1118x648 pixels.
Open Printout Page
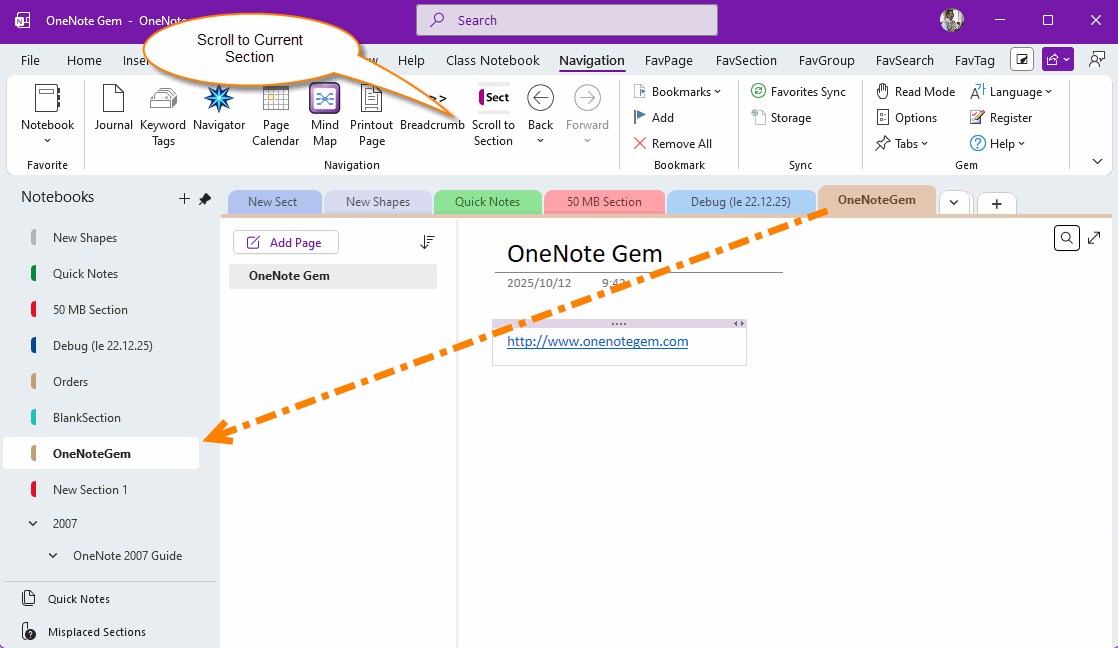click(371, 115)
